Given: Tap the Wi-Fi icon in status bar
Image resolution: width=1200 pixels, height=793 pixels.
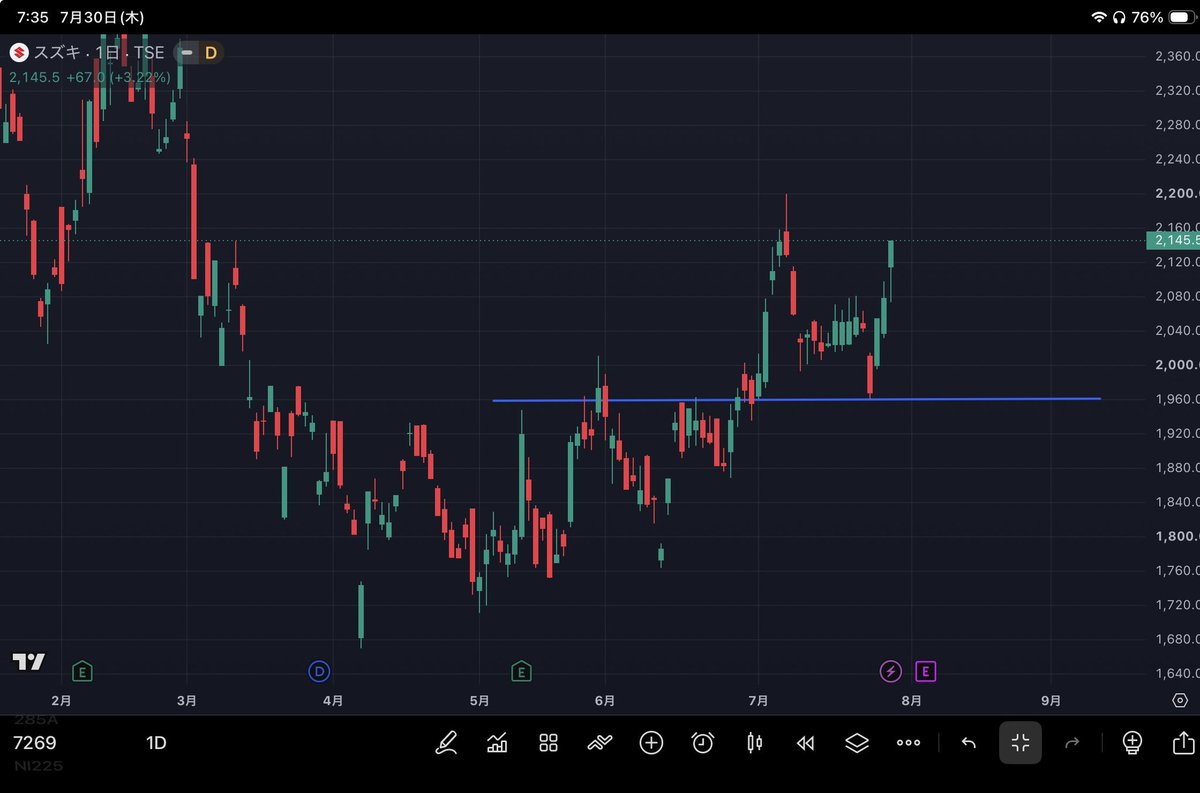Looking at the screenshot, I should pyautogui.click(x=1099, y=17).
